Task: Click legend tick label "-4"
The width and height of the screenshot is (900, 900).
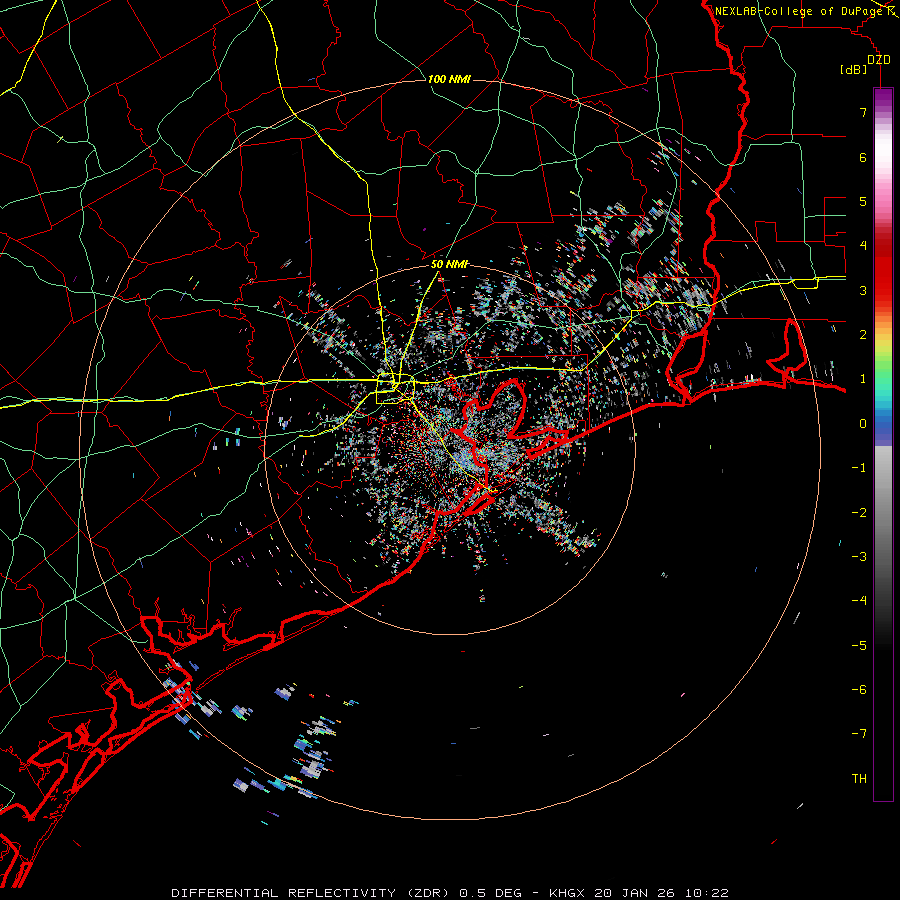Action: point(859,601)
